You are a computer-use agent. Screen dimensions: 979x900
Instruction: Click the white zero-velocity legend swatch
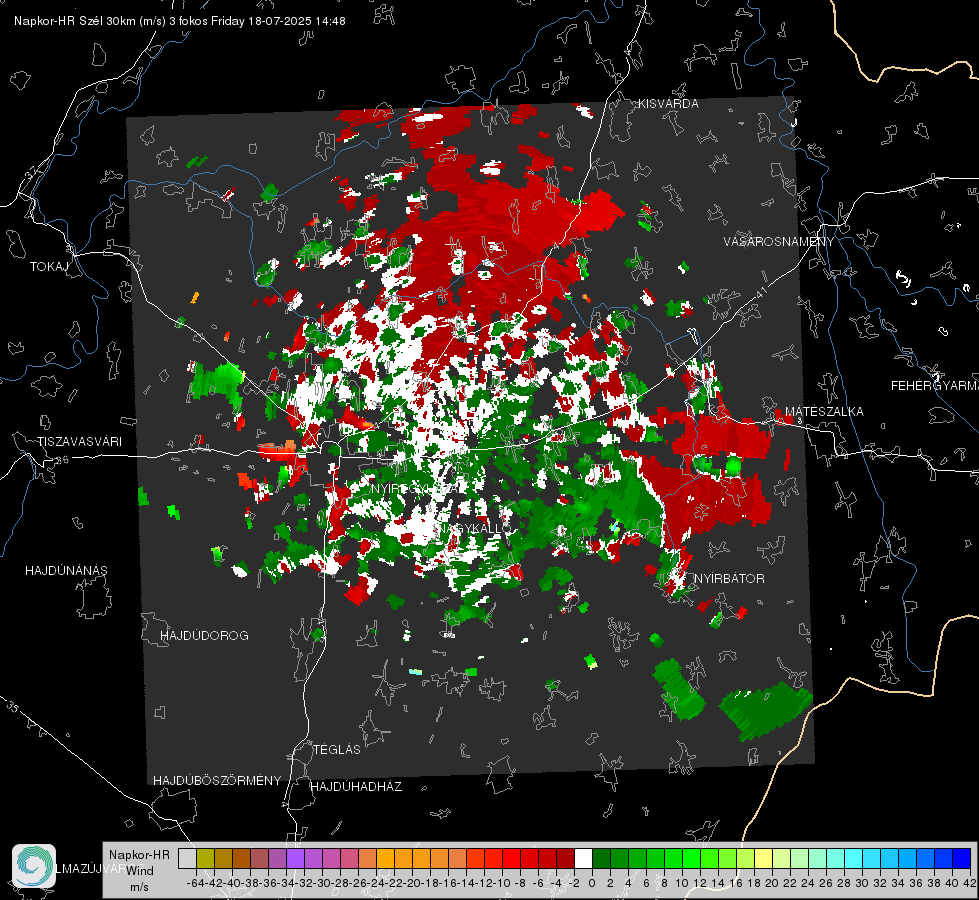[x=583, y=859]
